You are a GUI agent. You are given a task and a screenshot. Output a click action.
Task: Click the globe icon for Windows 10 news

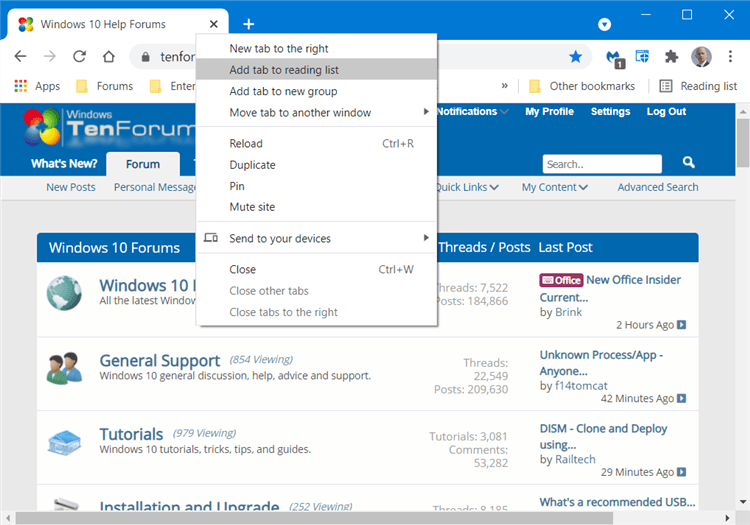[x=64, y=293]
